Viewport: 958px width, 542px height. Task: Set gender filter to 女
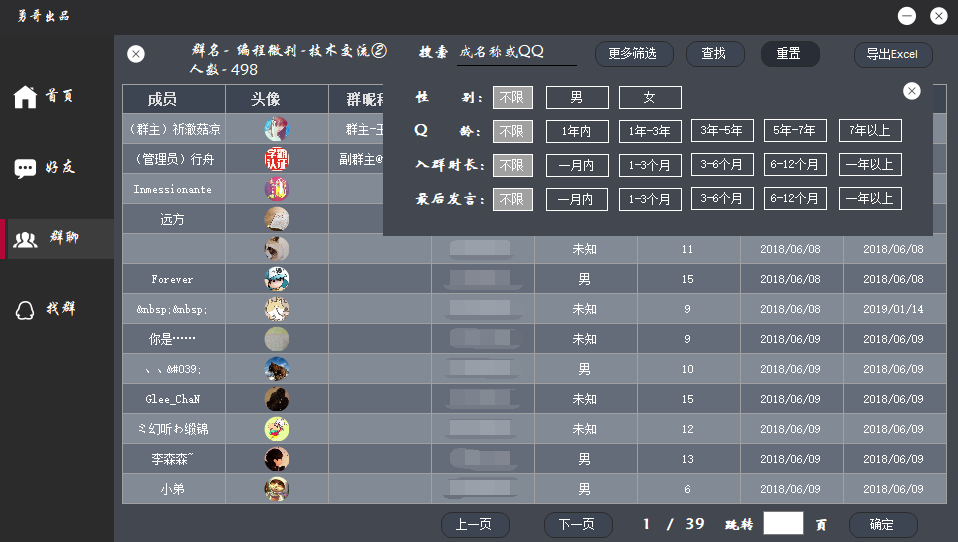pyautogui.click(x=650, y=97)
